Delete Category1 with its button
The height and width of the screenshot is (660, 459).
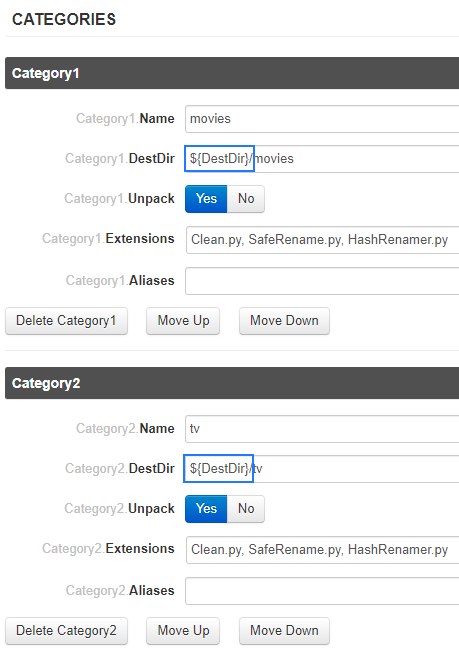66,321
